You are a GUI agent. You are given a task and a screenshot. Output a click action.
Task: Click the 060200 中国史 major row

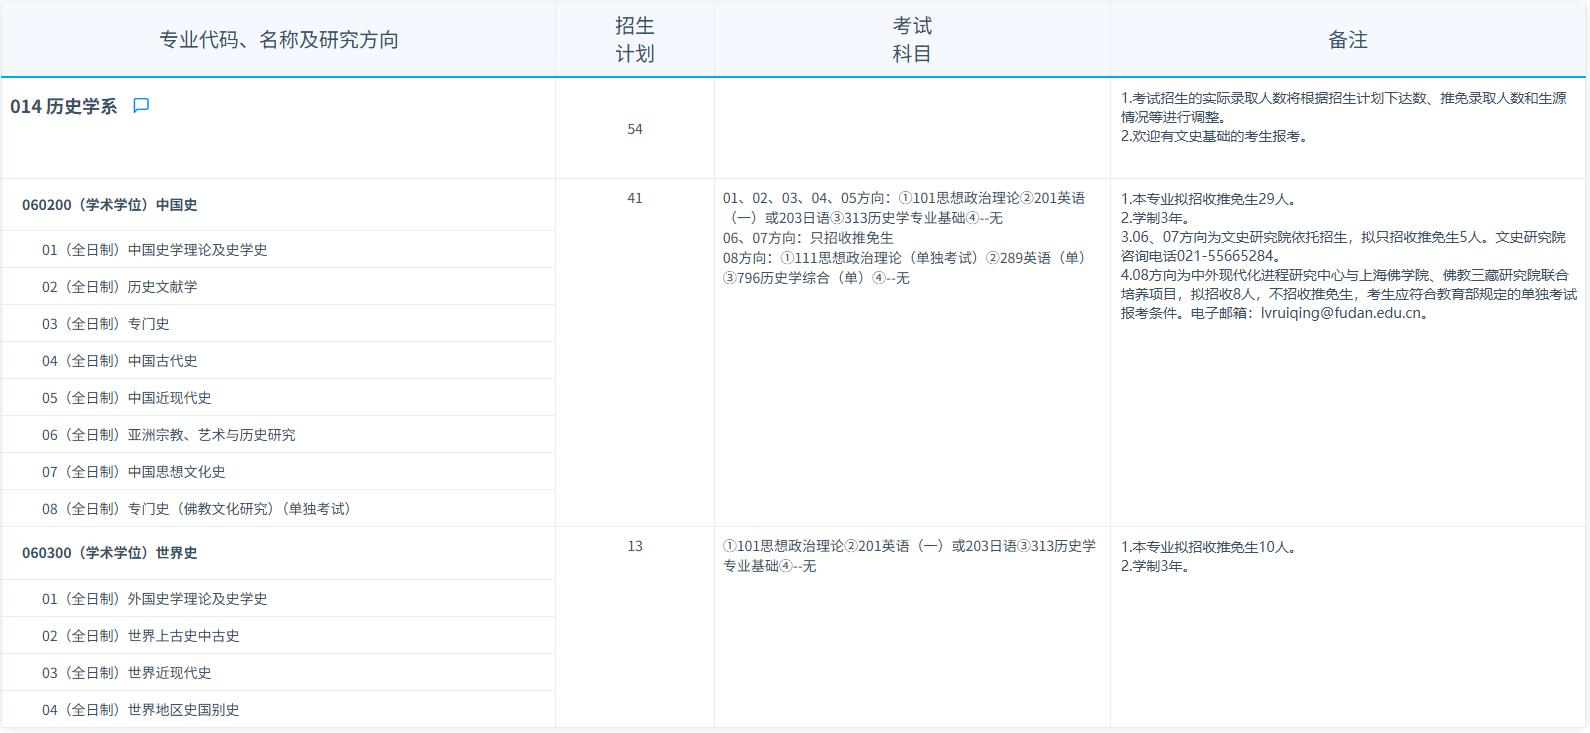(110, 205)
